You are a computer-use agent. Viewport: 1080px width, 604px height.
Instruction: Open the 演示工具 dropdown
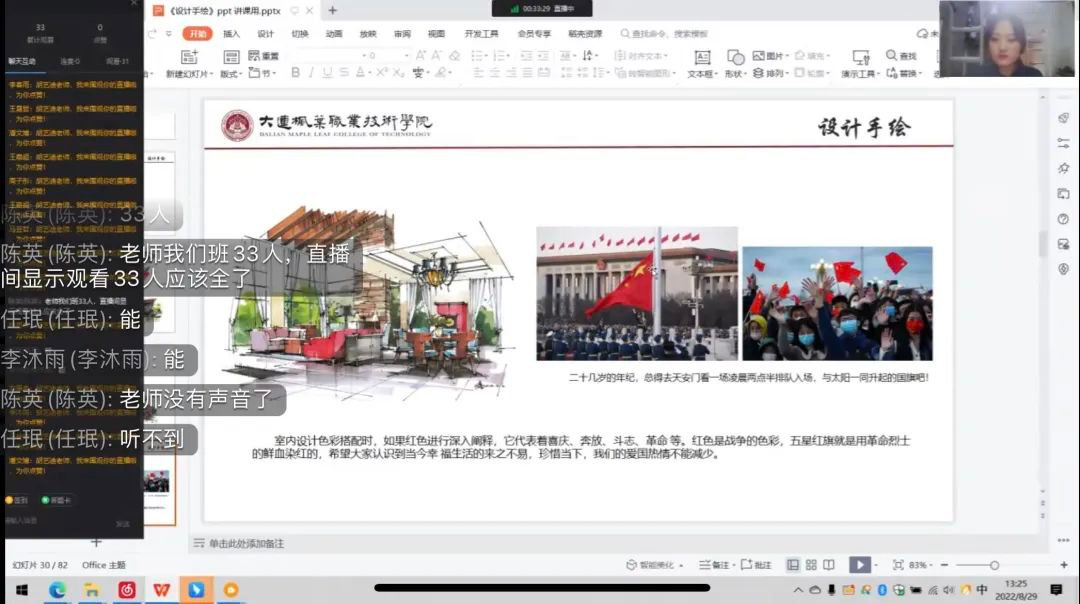[x=859, y=73]
